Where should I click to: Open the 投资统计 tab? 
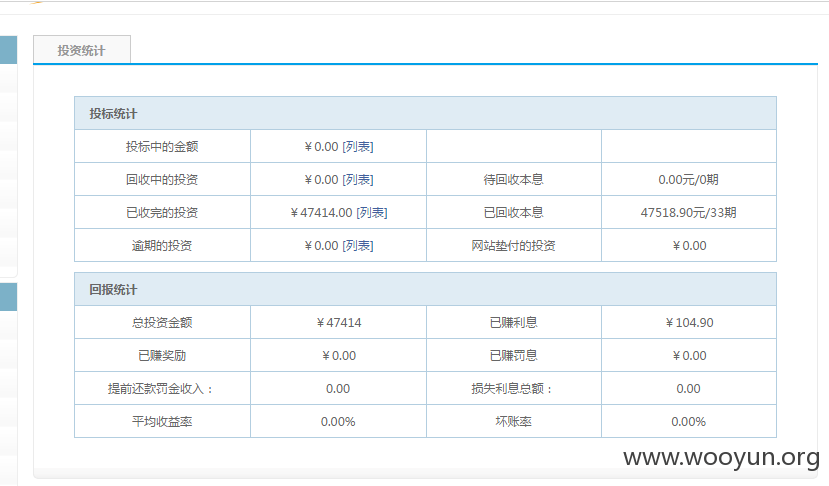[x=81, y=50]
